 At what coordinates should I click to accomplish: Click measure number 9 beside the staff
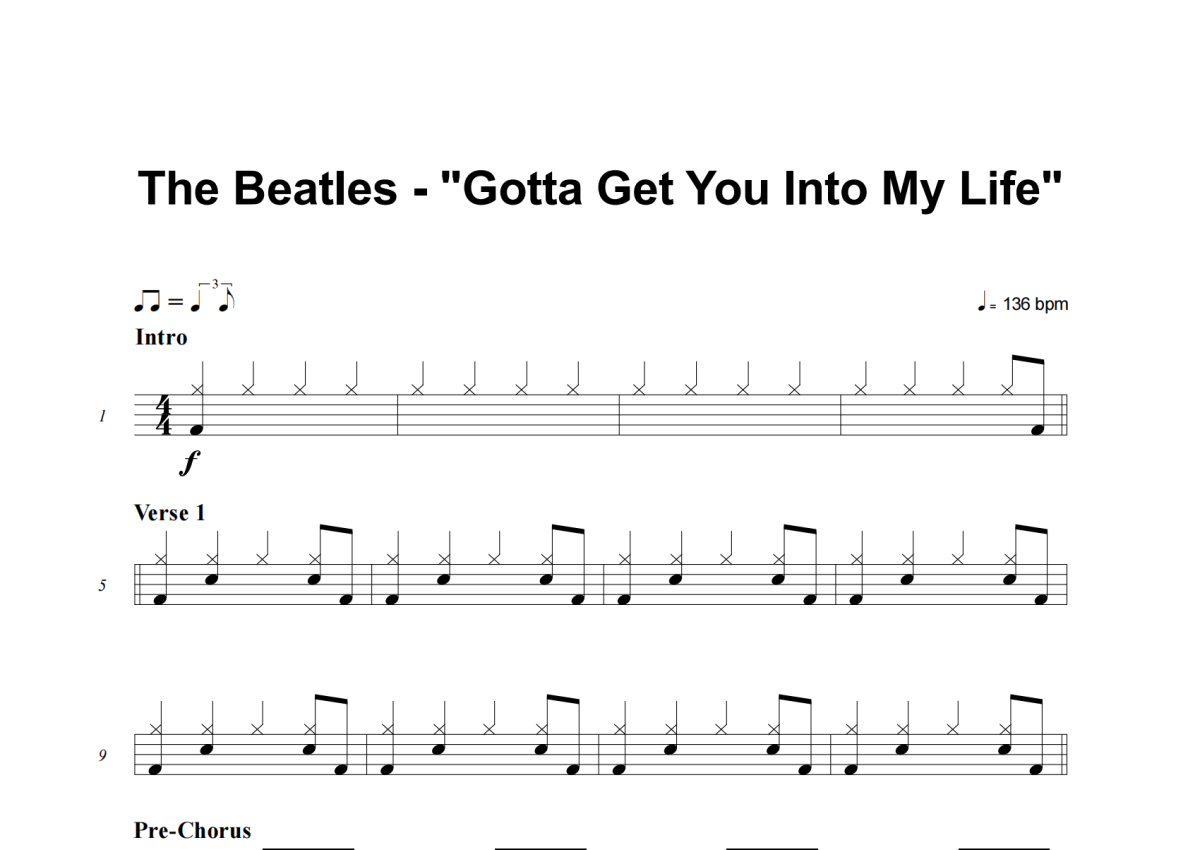point(102,755)
